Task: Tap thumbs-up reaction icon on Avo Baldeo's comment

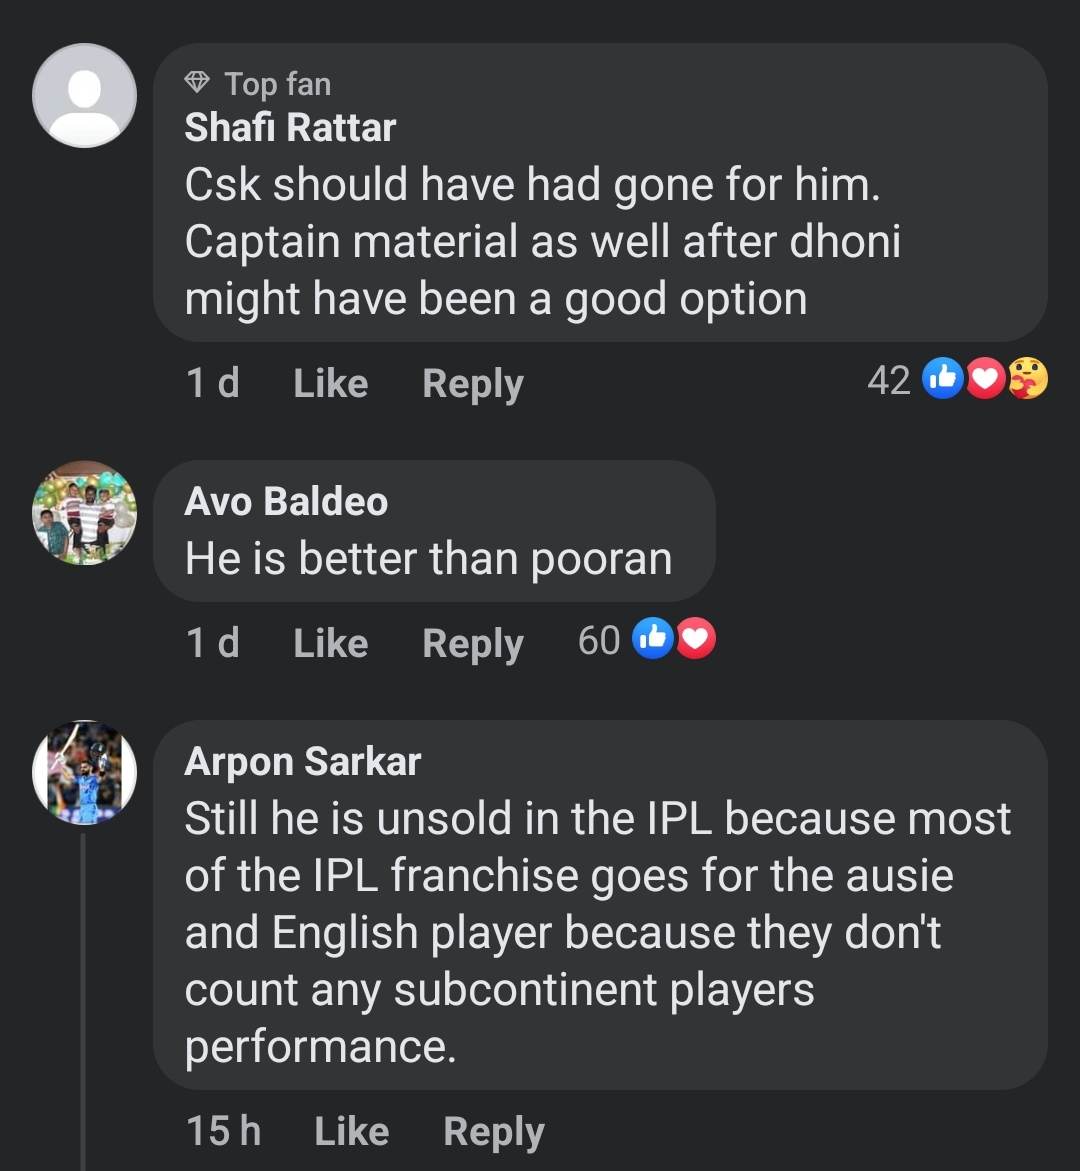Action: pos(652,641)
